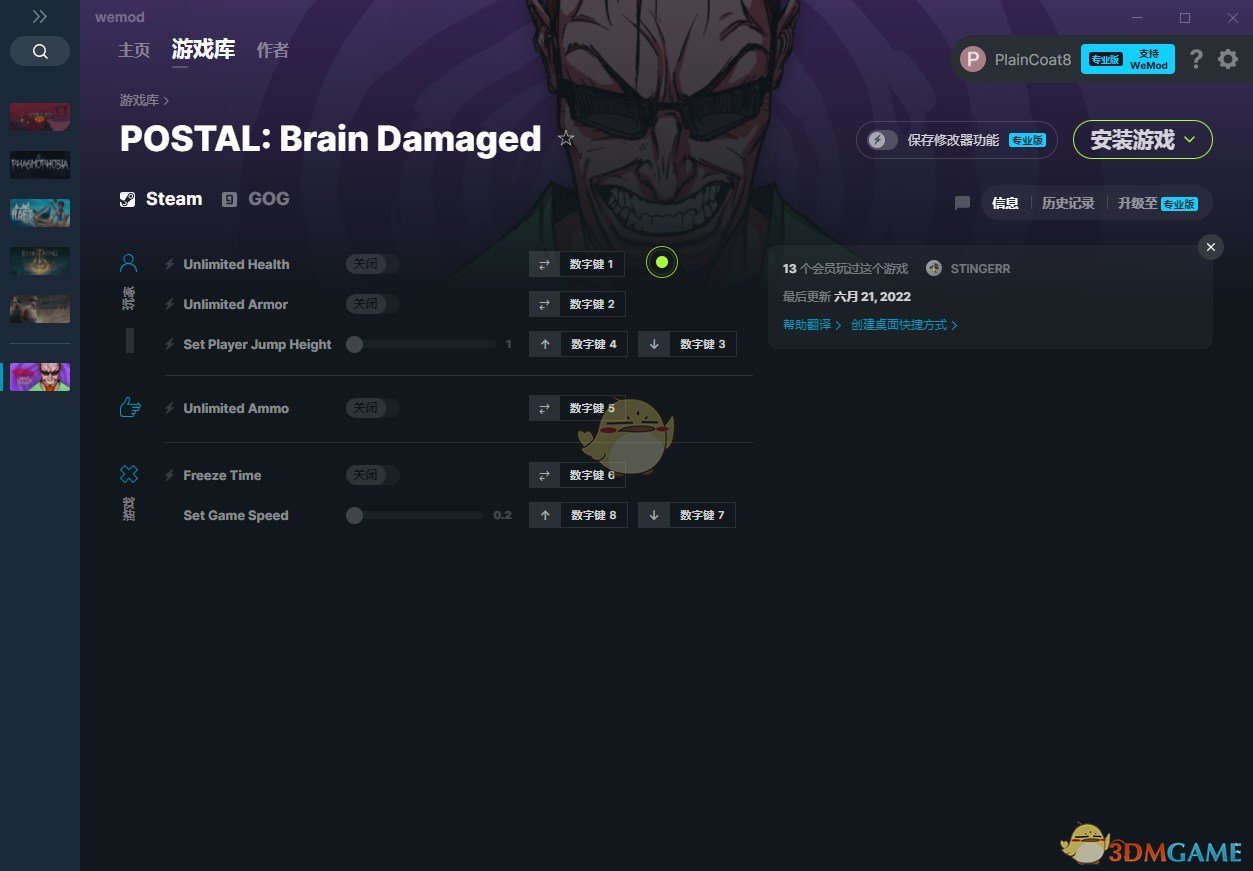Adjust Set Player Jump Height slider
Viewport: 1253px width, 871px height.
421,344
